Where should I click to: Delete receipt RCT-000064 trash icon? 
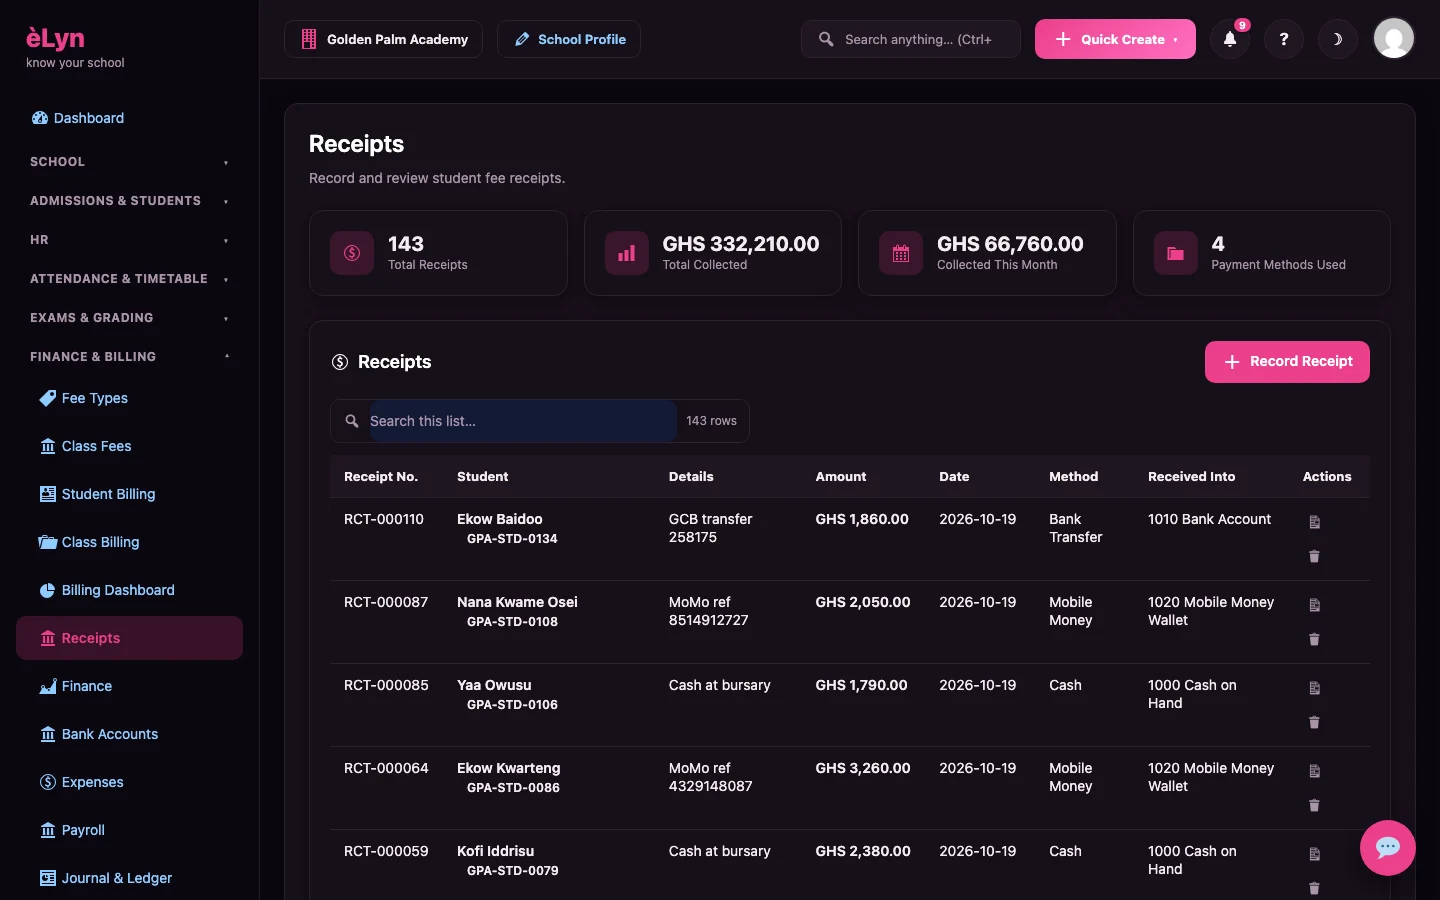(1315, 805)
